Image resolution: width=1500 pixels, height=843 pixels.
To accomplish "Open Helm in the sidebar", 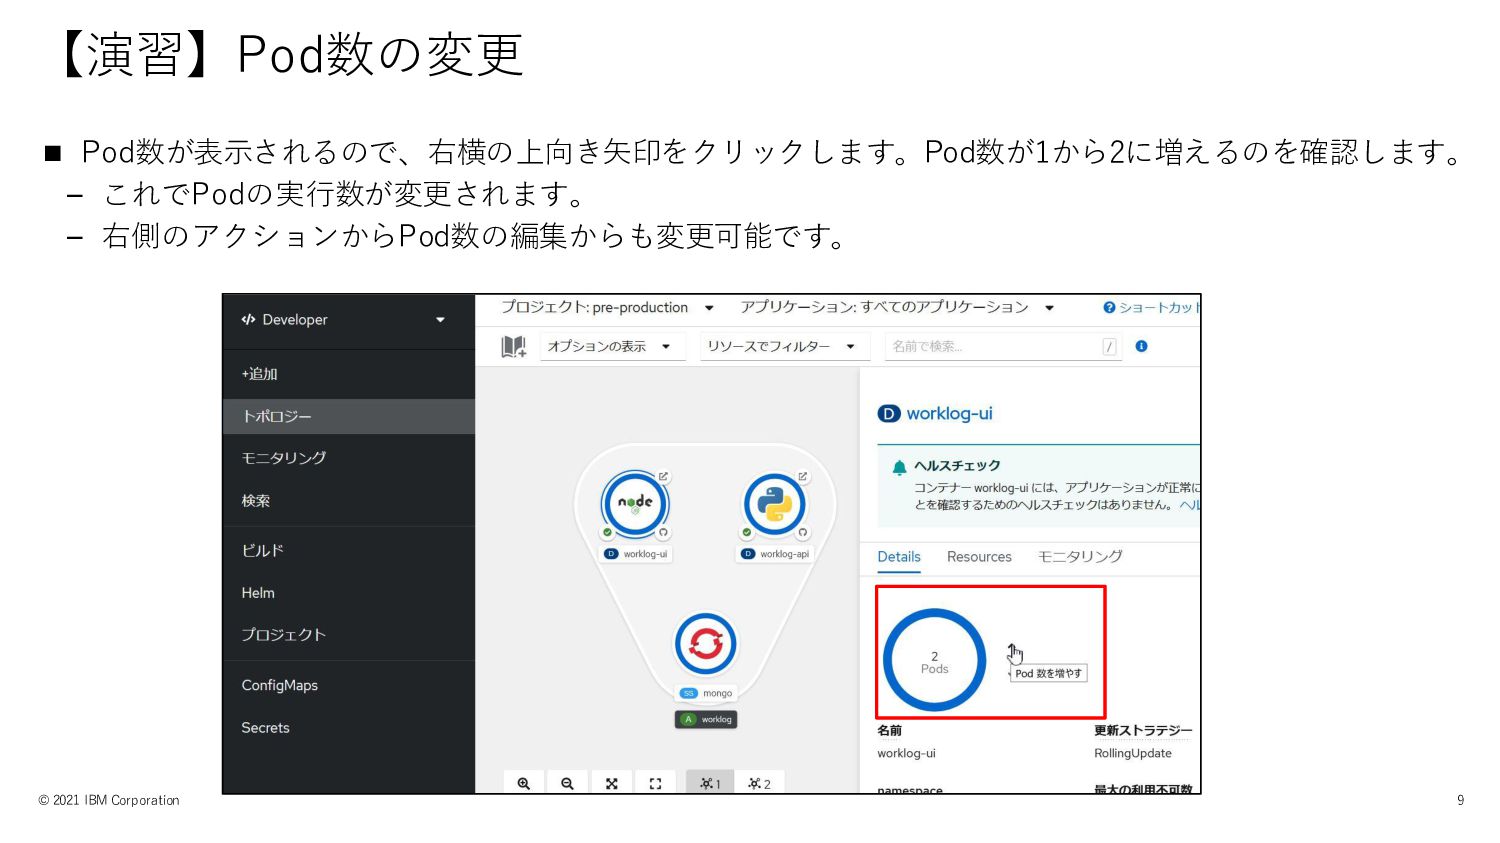I will tap(258, 593).
